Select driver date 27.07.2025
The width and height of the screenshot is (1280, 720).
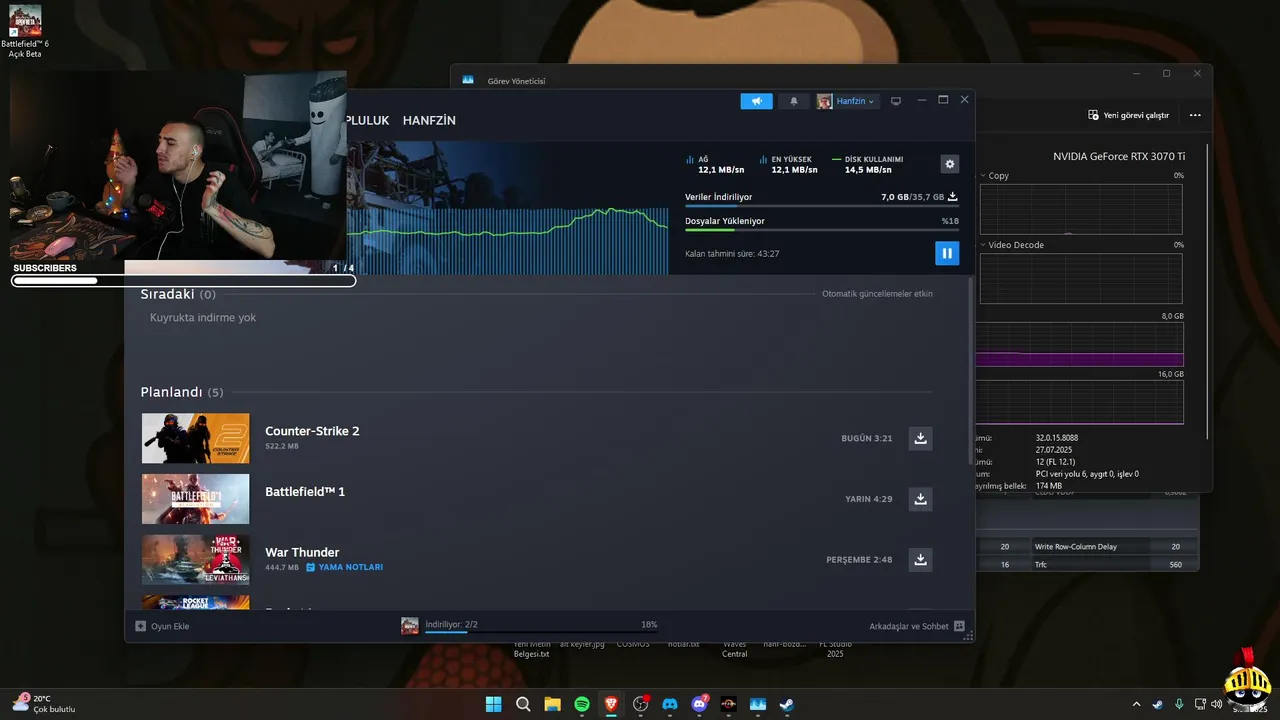click(x=1054, y=450)
